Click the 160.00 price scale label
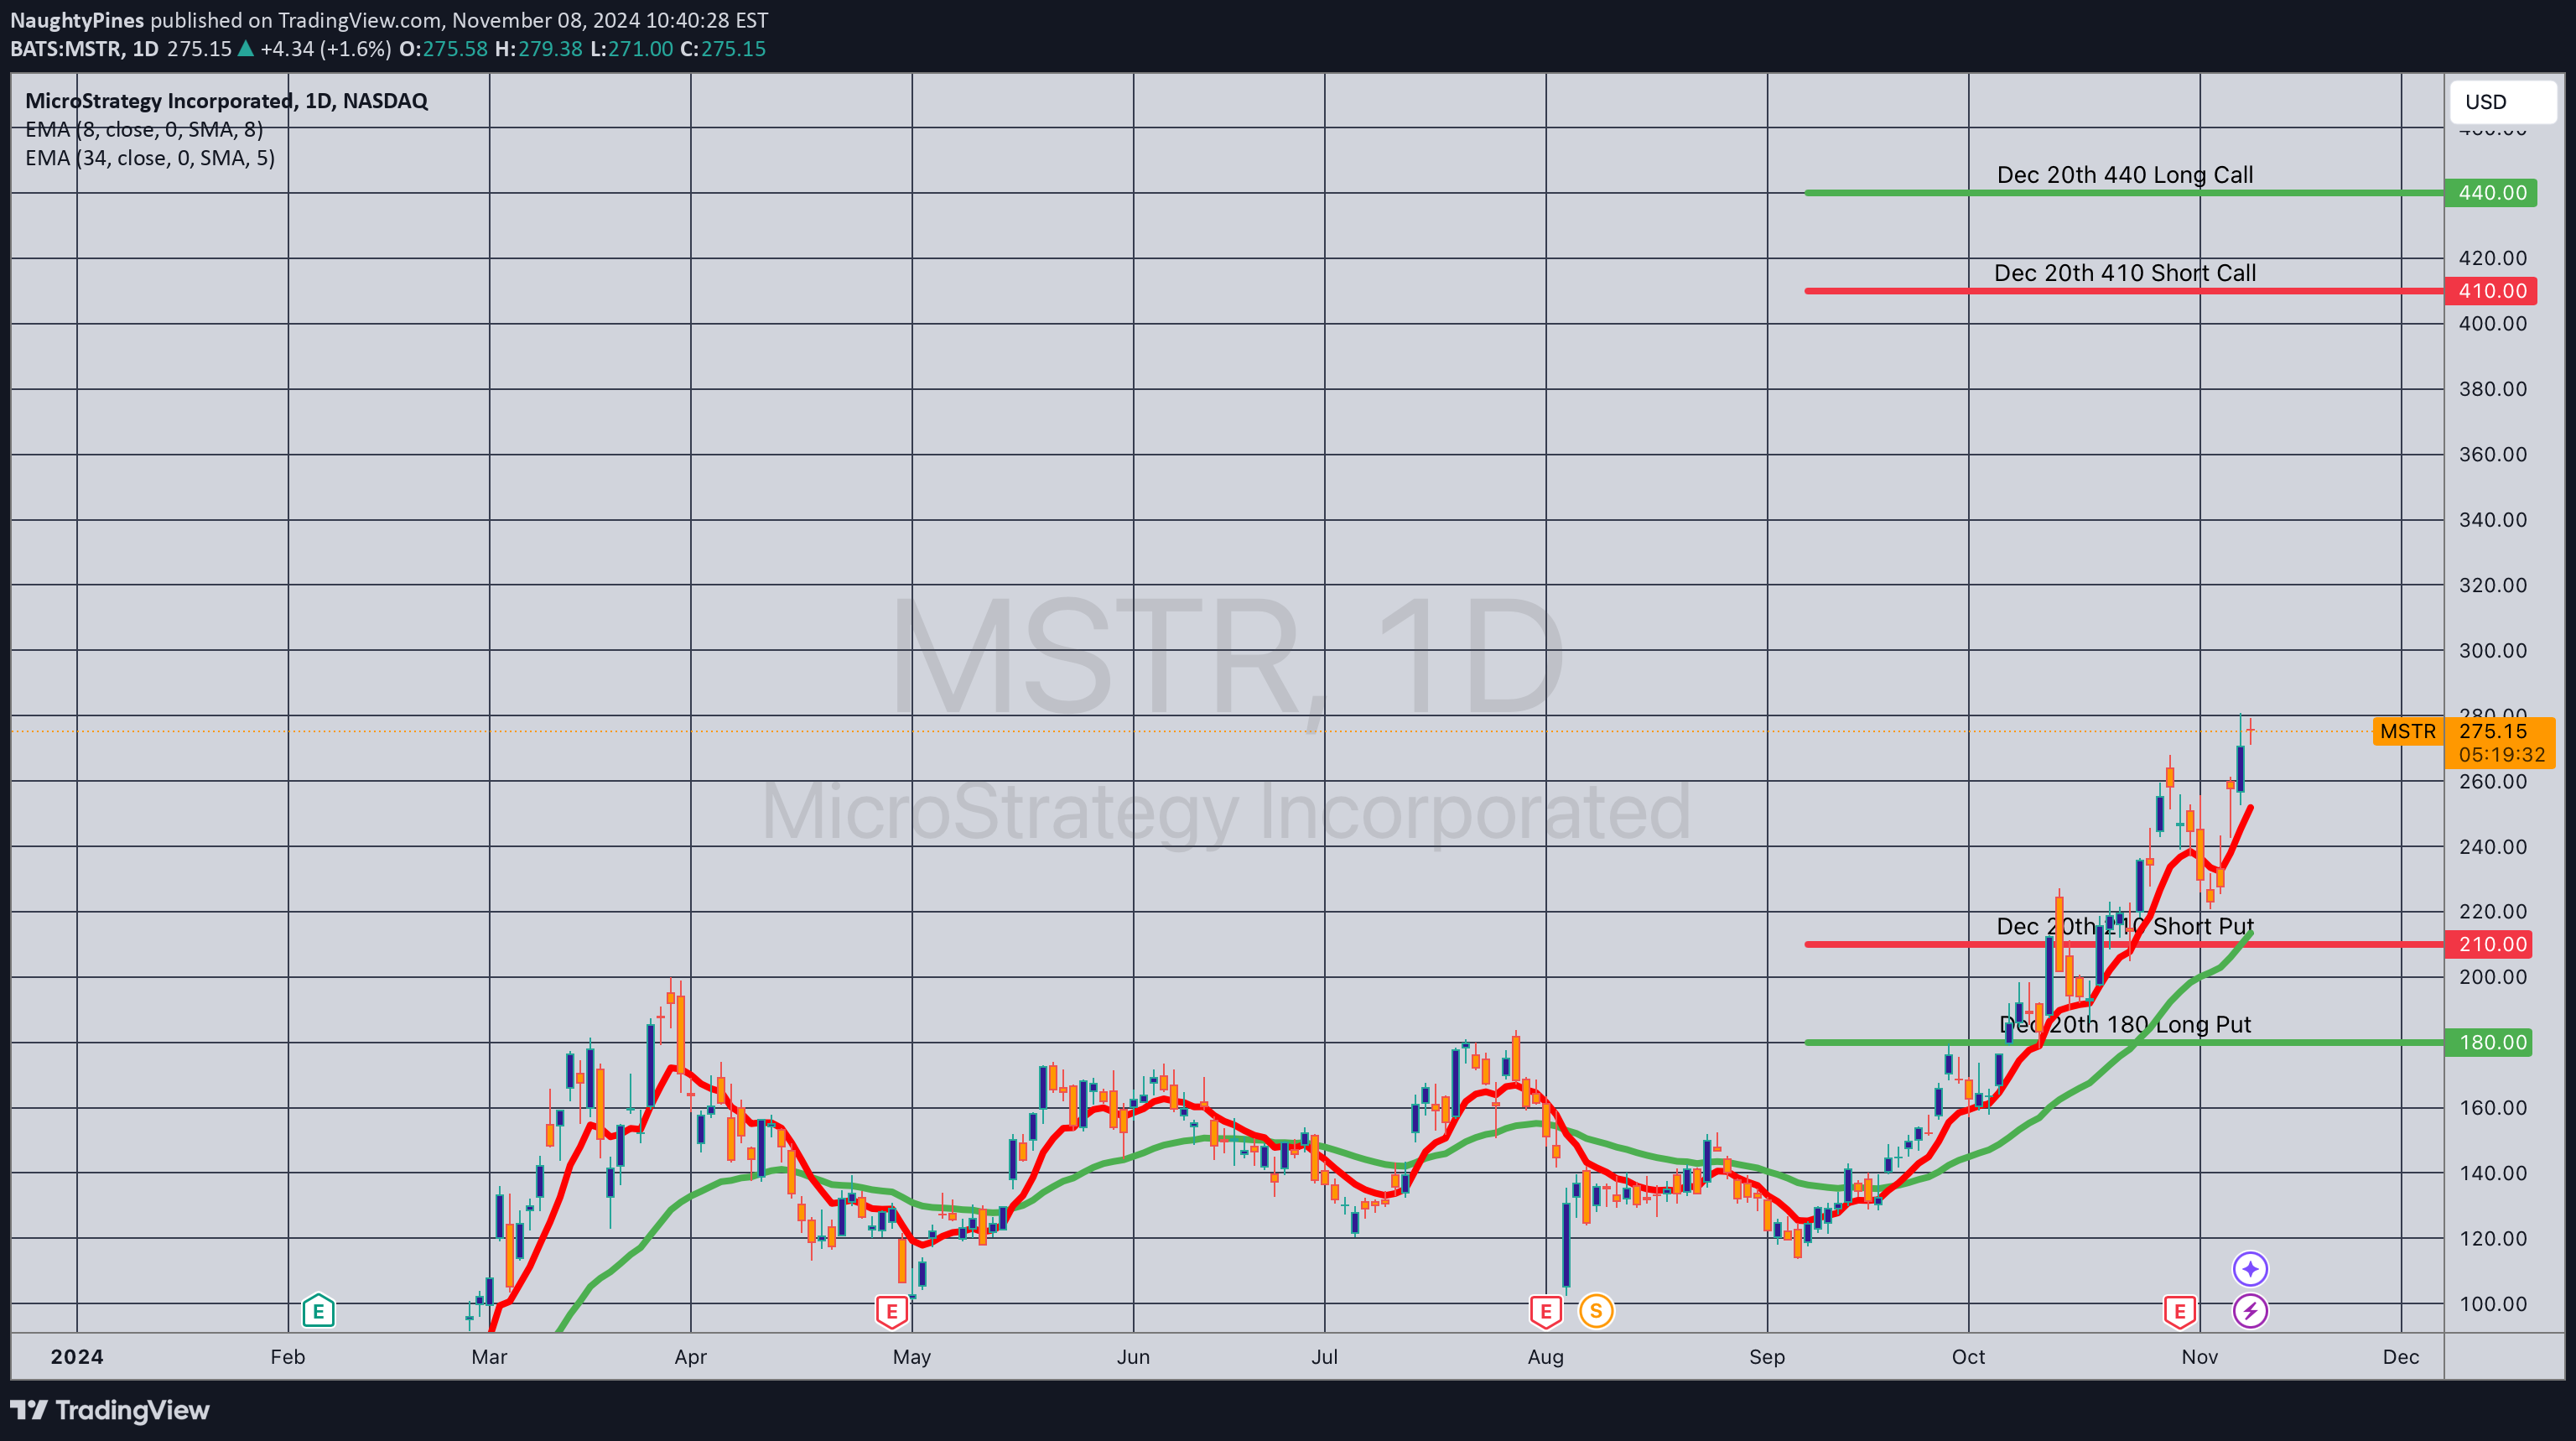 click(x=2492, y=1107)
